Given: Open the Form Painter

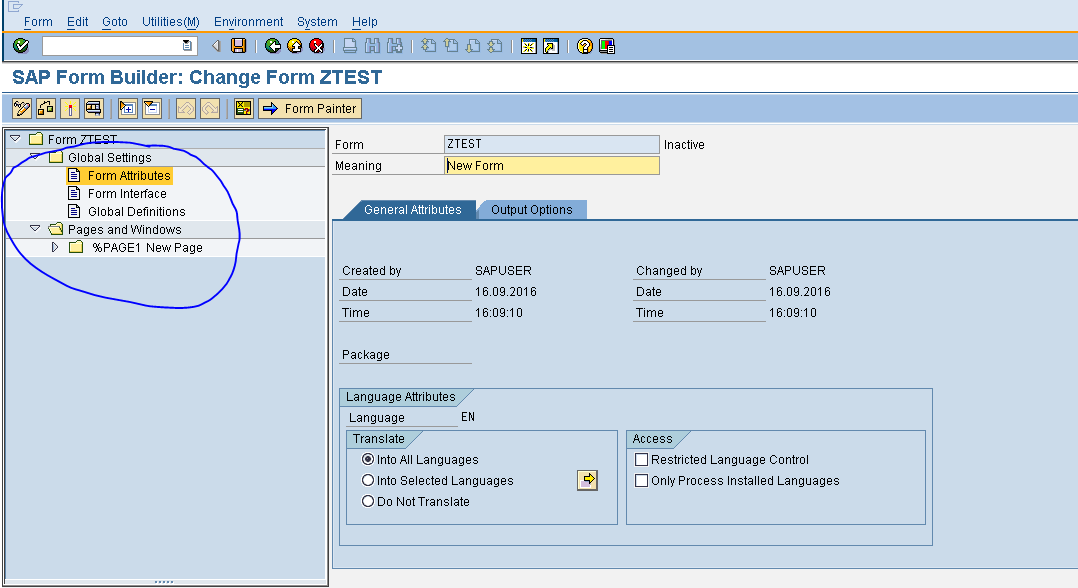Looking at the screenshot, I should [x=309, y=108].
